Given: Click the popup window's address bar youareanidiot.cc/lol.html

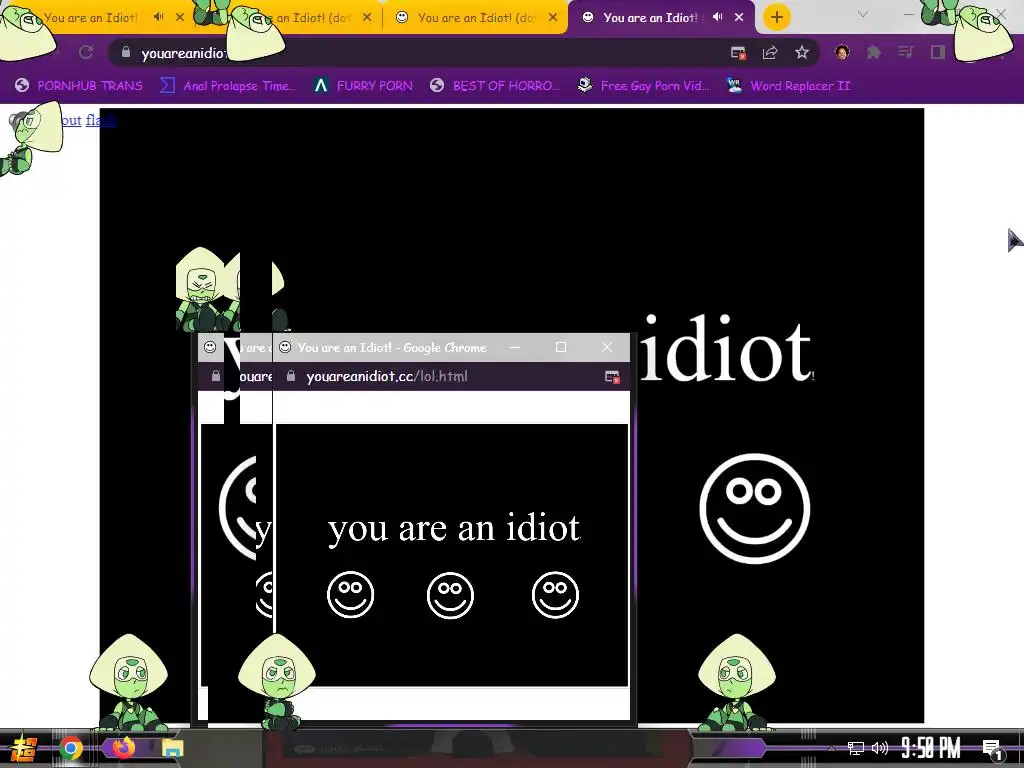Looking at the screenshot, I should coord(387,376).
